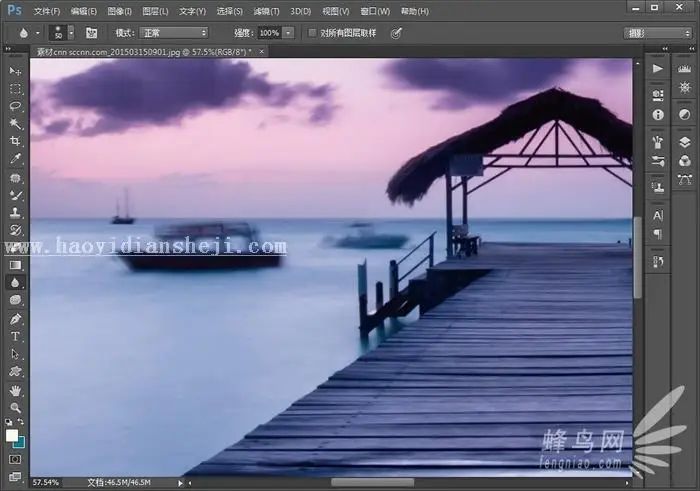Open the Layers panel icon
Viewport: 700px width, 491px height.
pyautogui.click(x=684, y=142)
